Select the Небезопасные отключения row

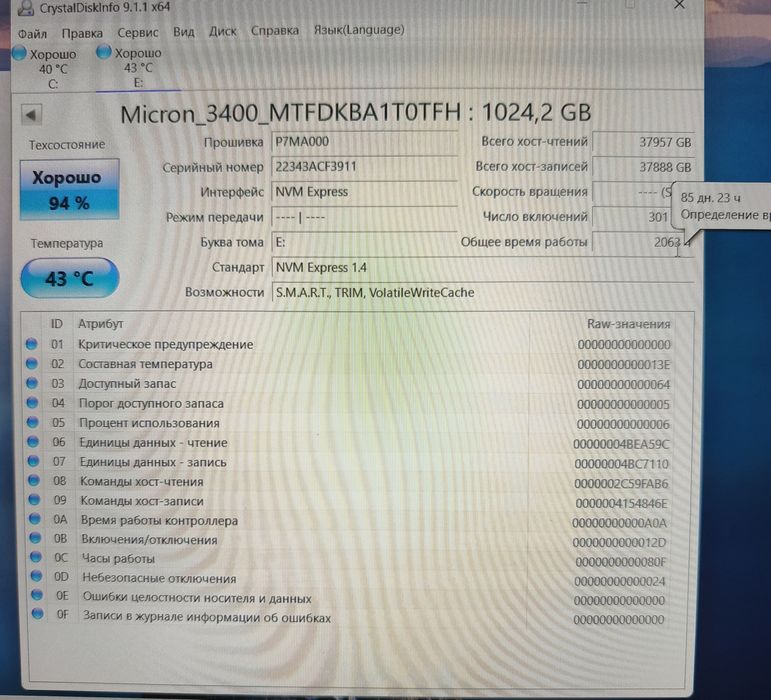click(x=348, y=579)
